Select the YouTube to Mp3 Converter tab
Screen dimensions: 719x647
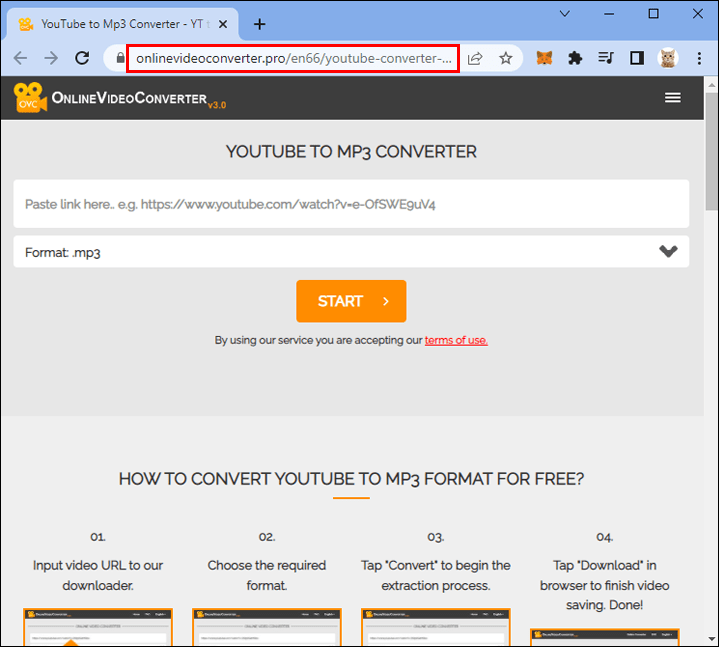pos(122,24)
